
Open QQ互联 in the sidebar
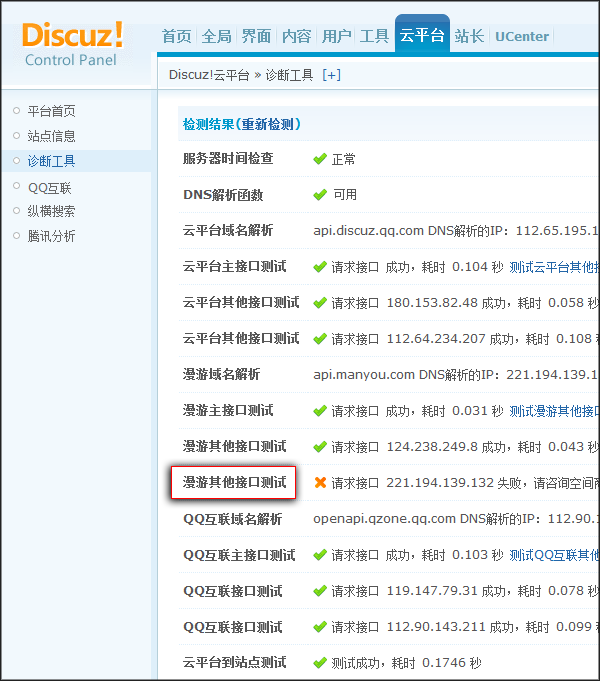[x=49, y=188]
